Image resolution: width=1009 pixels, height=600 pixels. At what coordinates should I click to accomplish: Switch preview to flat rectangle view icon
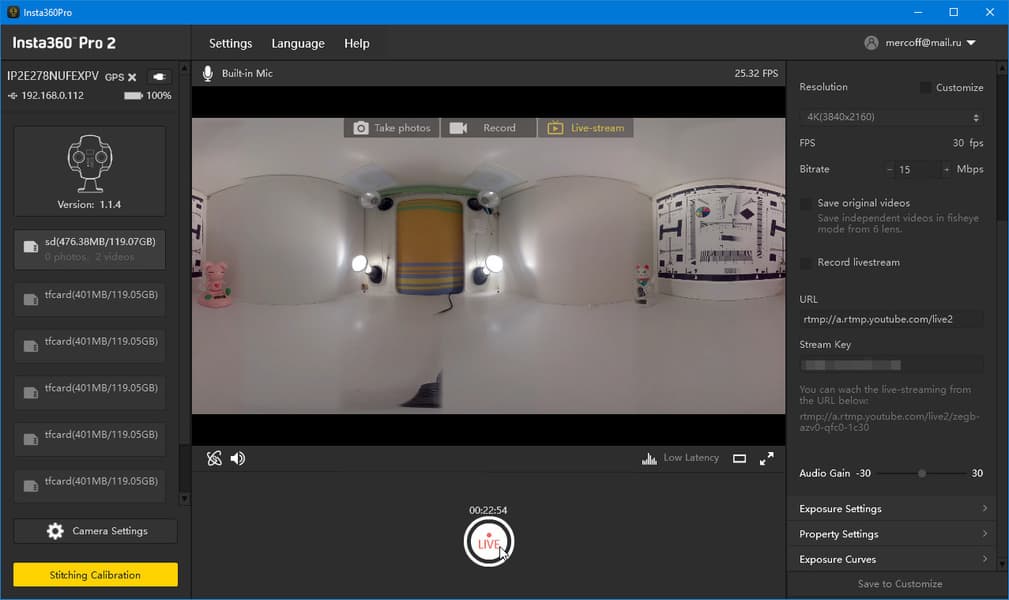[x=740, y=458]
